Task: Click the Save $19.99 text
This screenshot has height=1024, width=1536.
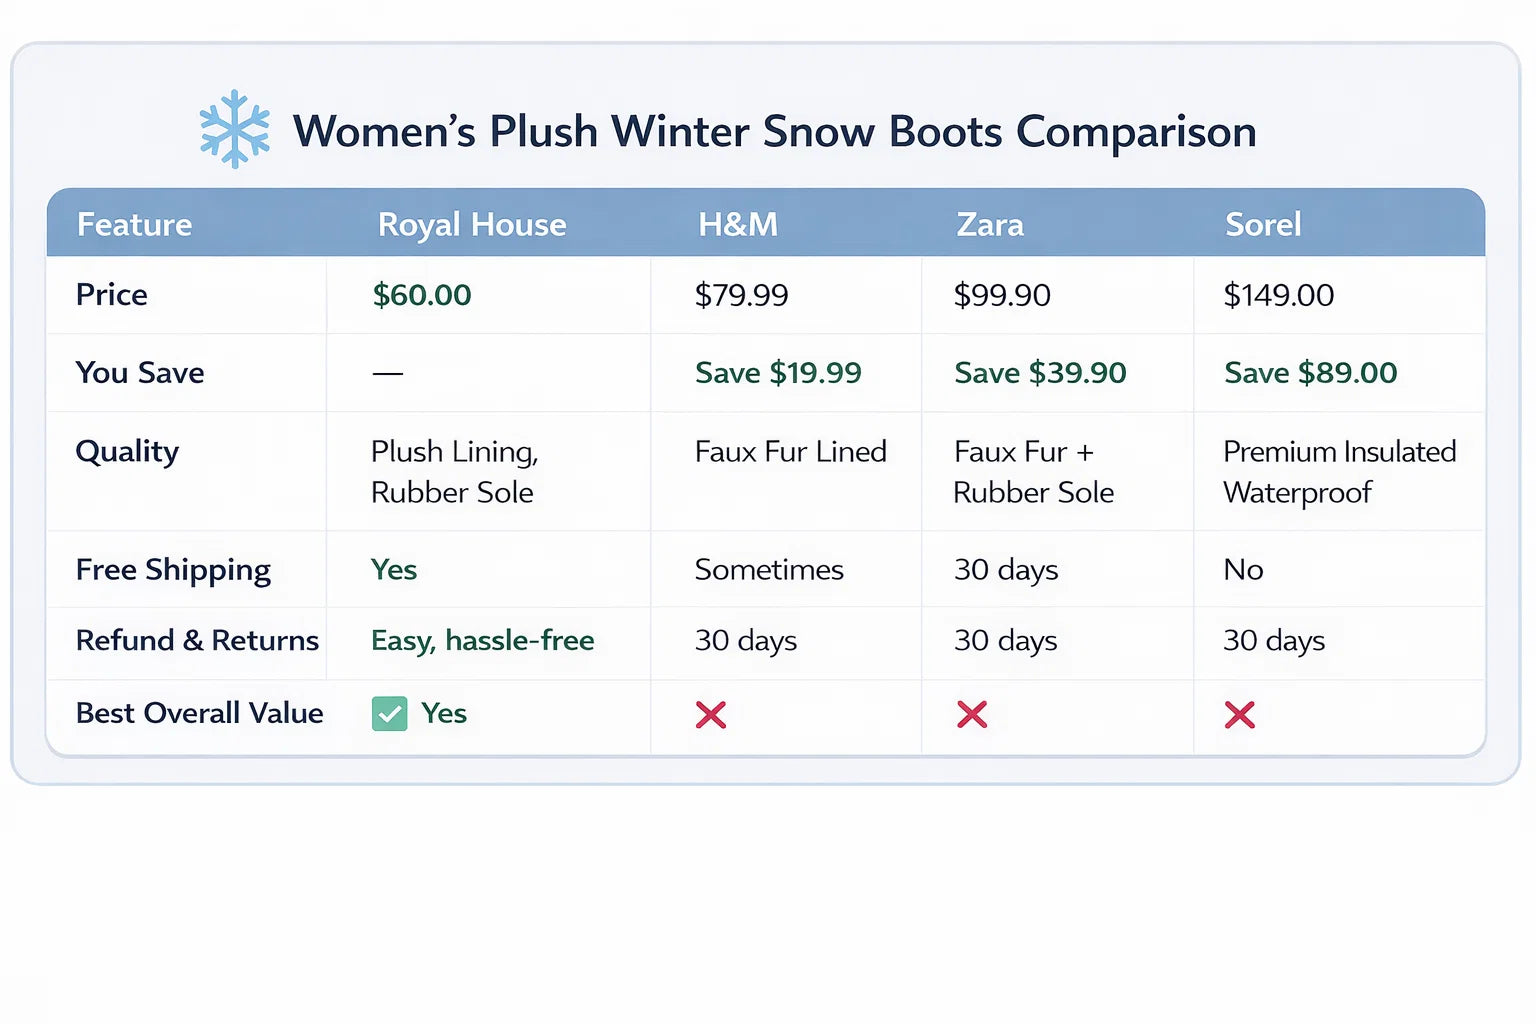Action: point(778,373)
